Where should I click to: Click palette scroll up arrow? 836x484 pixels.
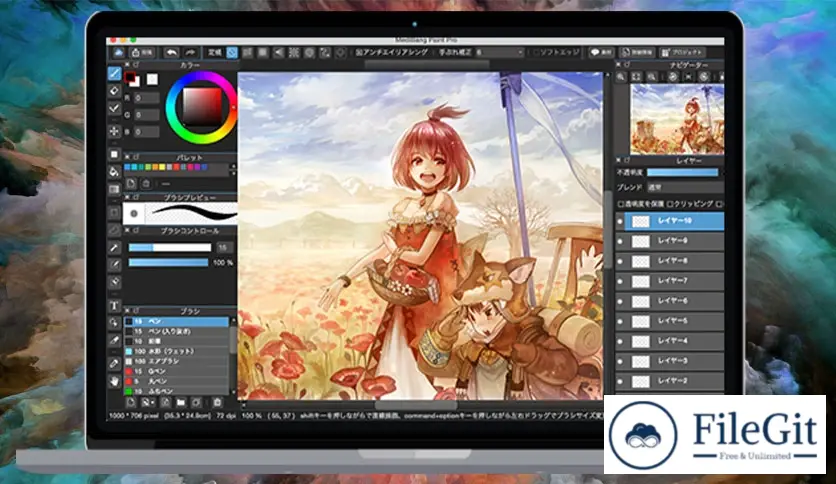click(232, 167)
